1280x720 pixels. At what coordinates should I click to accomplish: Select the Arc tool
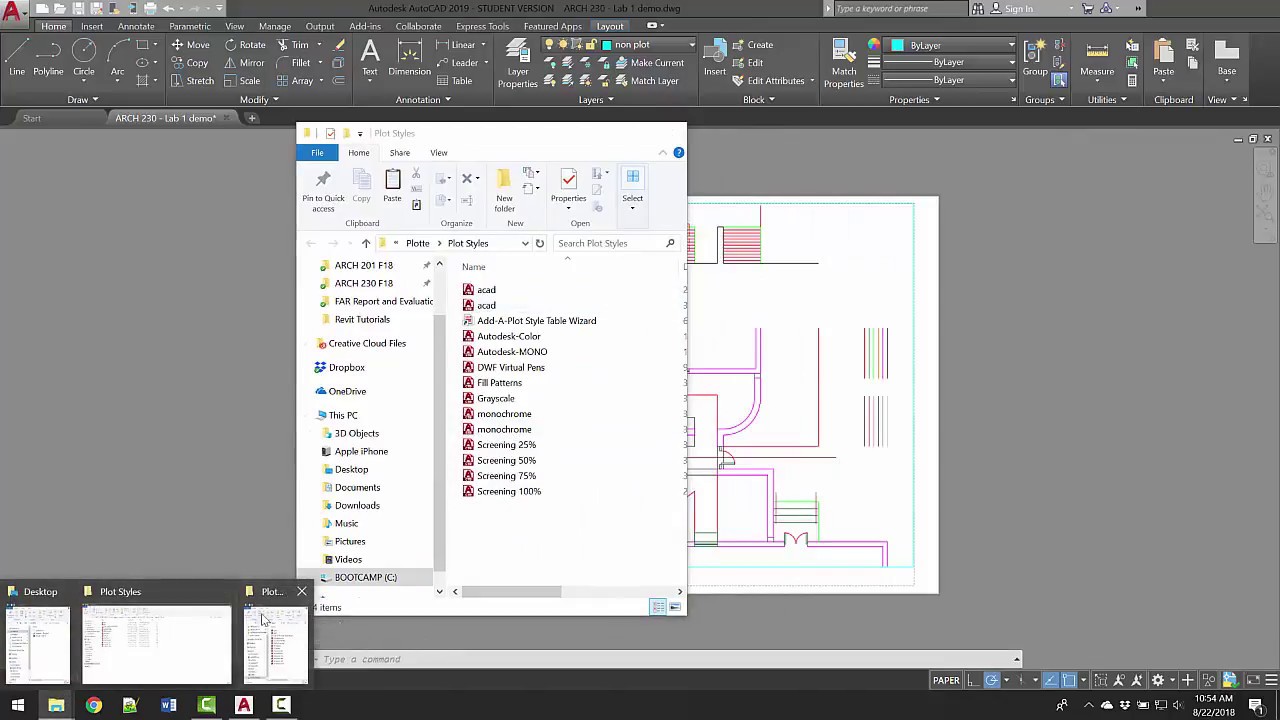tap(117, 58)
